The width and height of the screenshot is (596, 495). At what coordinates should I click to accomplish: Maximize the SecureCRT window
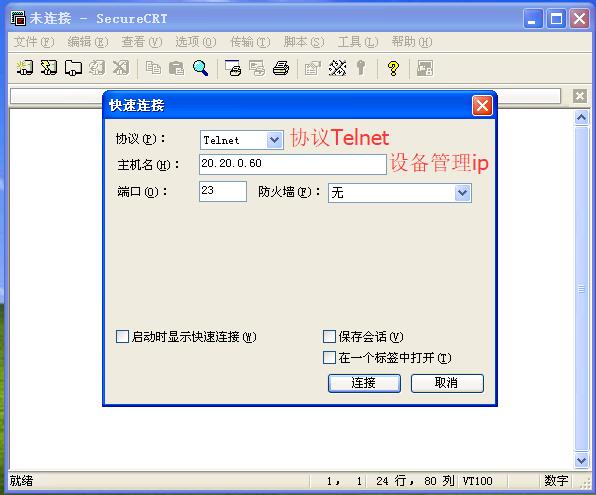556,18
